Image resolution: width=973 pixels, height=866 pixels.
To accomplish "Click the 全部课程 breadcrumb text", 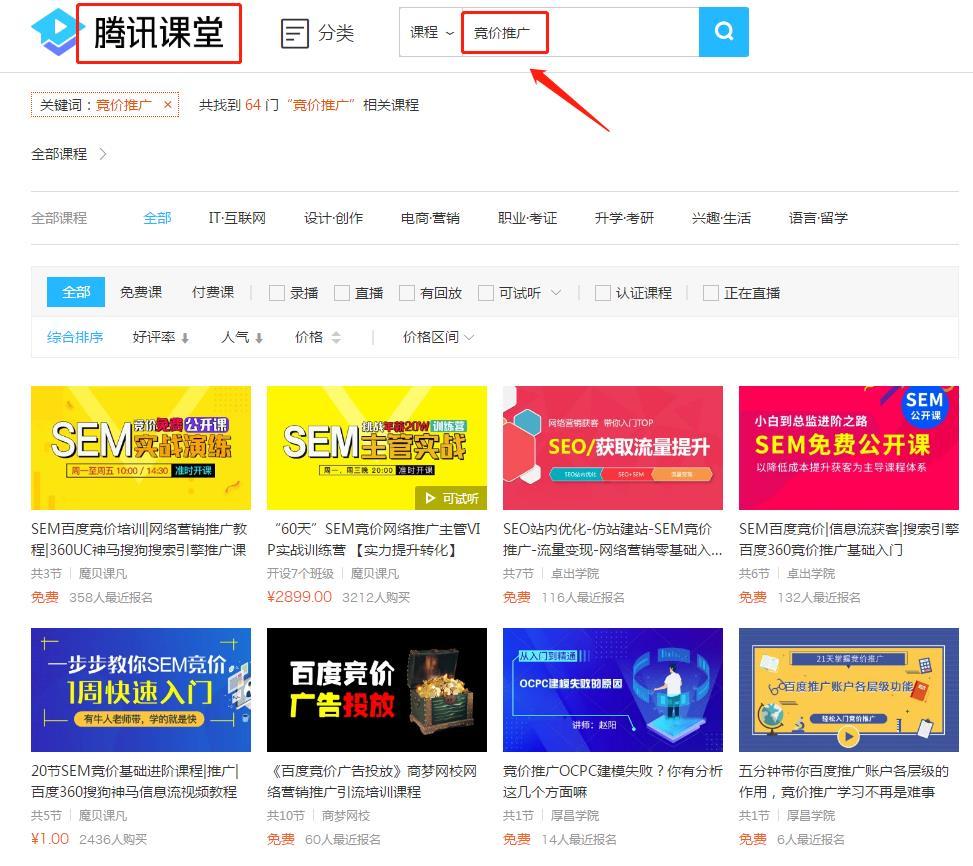I will tap(59, 154).
